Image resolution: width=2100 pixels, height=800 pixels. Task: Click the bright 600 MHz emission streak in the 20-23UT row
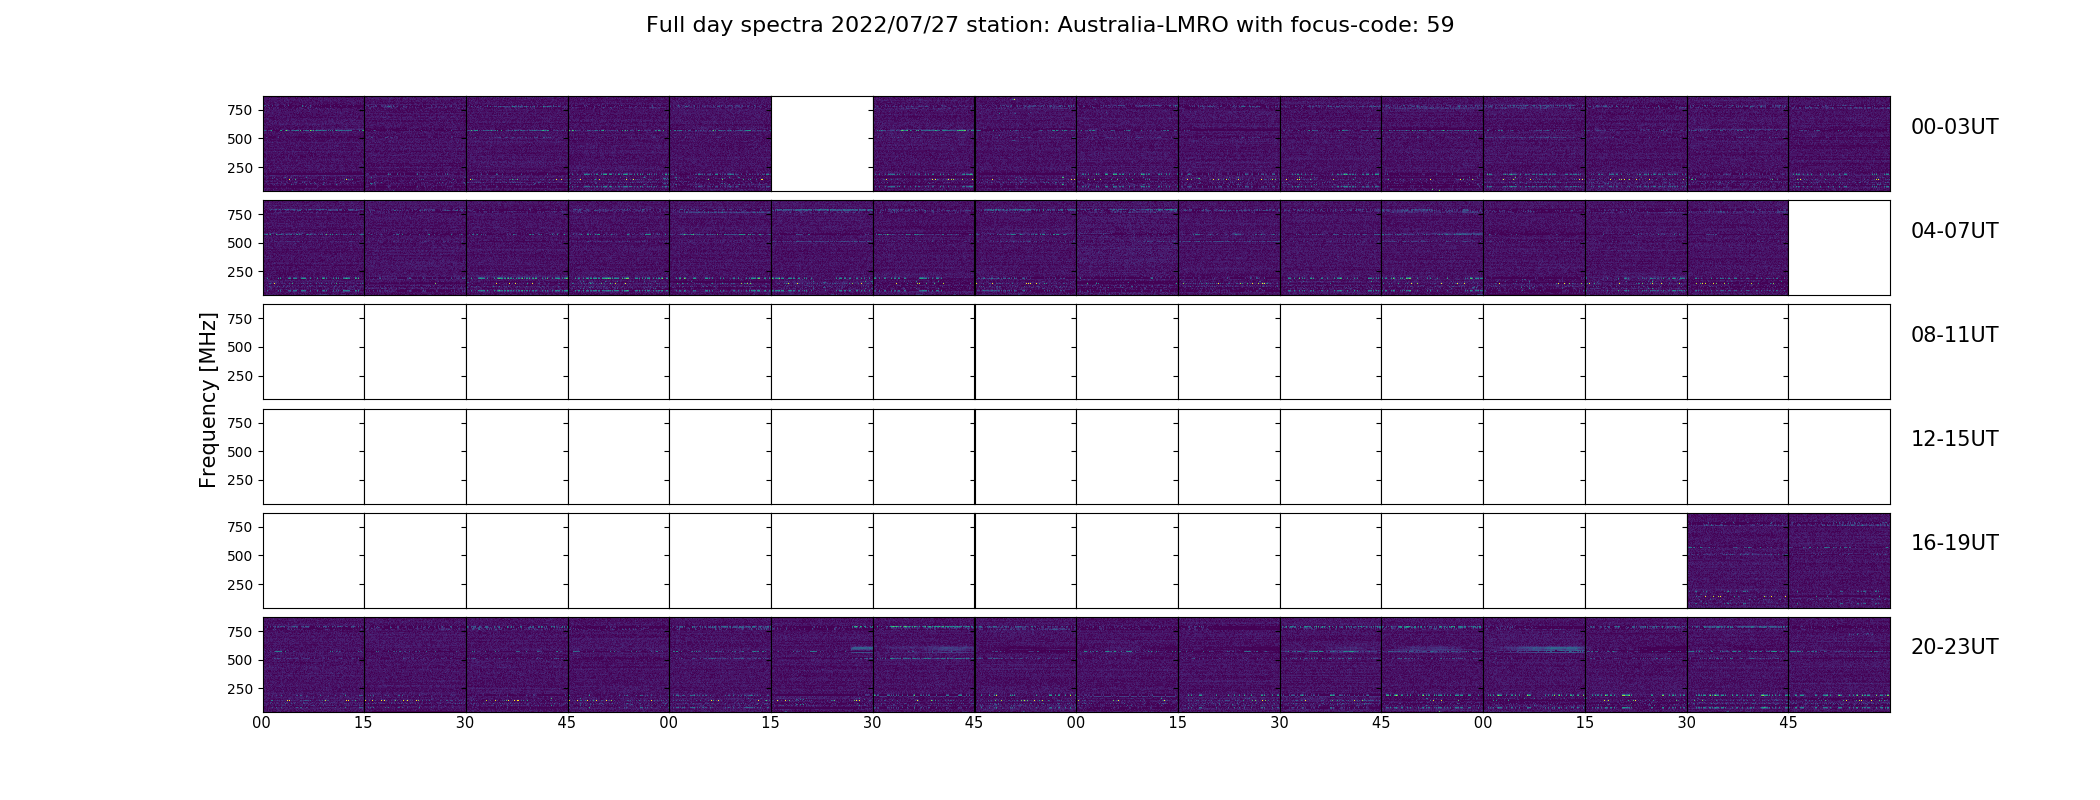(x=1545, y=649)
